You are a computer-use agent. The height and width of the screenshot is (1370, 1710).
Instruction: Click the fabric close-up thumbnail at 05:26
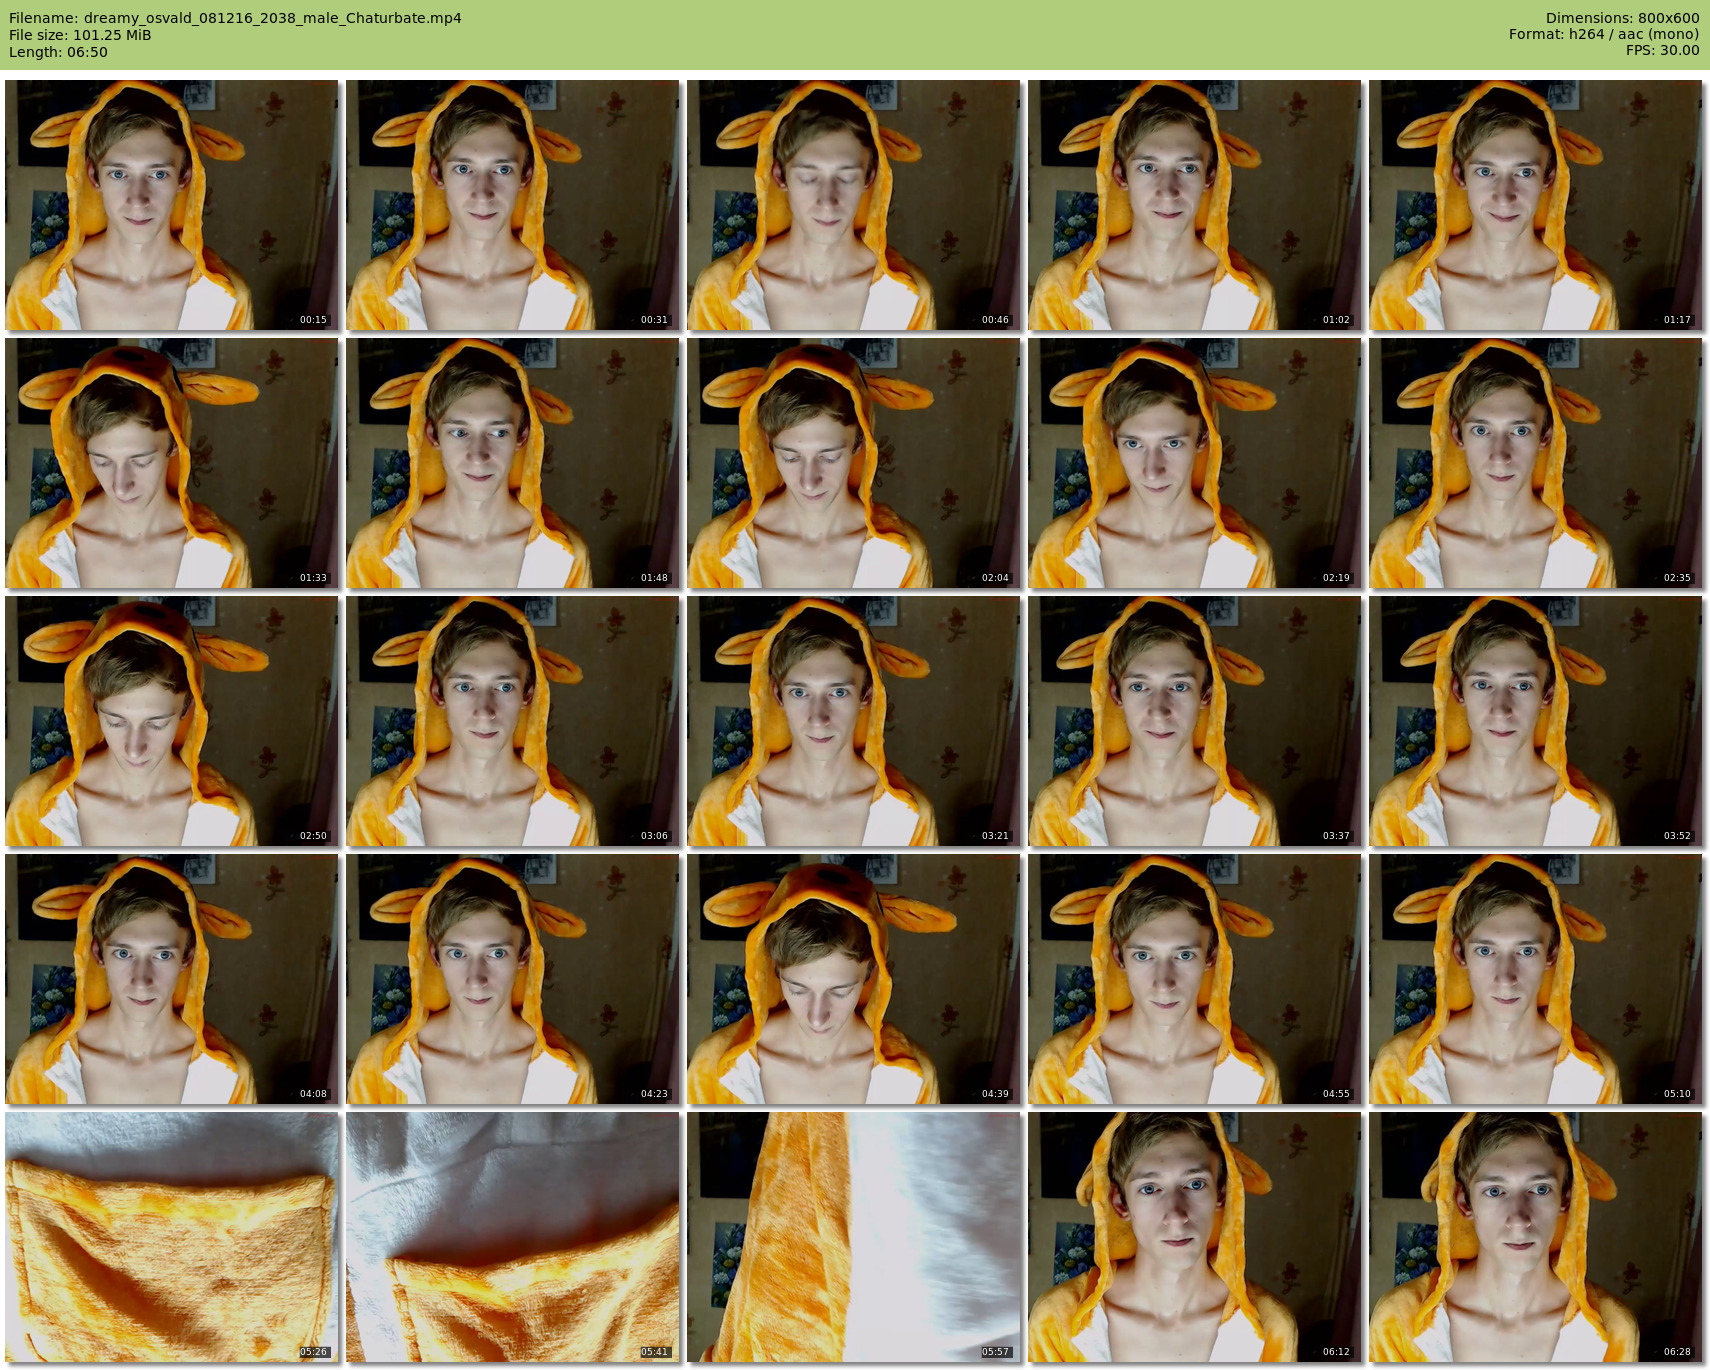(x=172, y=1237)
